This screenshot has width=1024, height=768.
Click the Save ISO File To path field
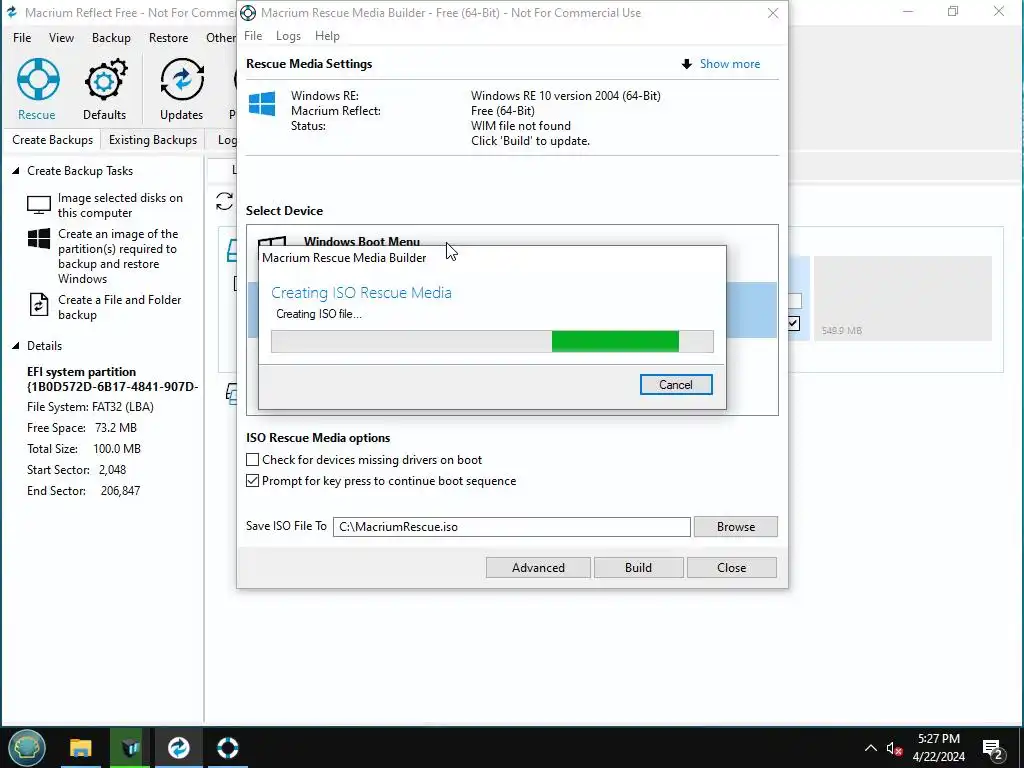(511, 527)
